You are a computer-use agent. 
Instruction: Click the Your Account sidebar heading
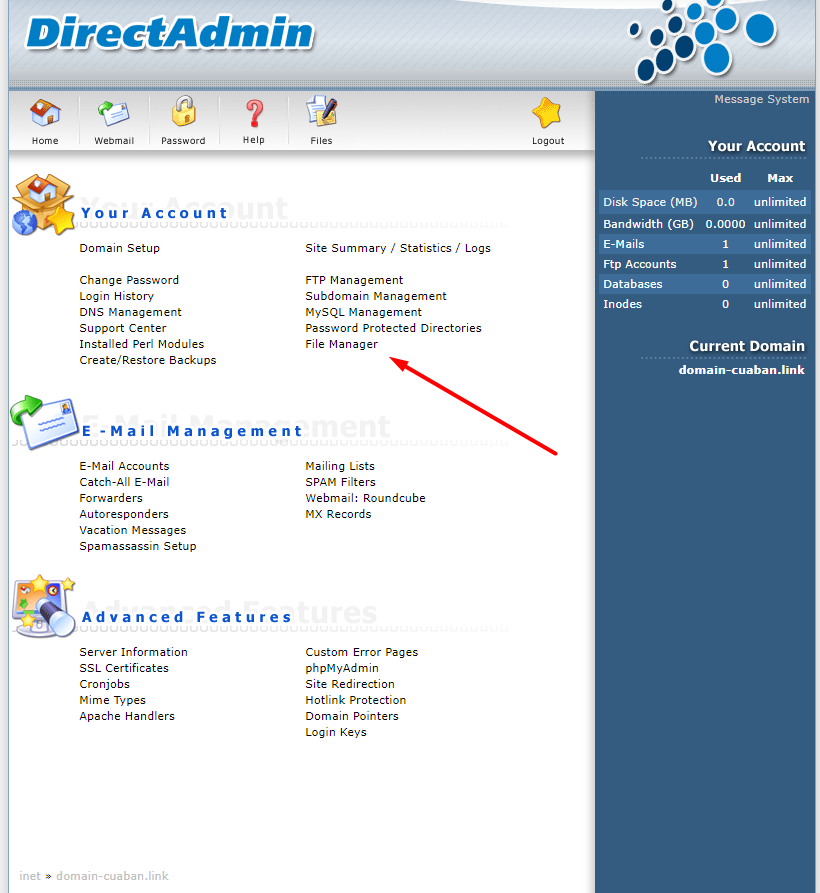click(756, 146)
